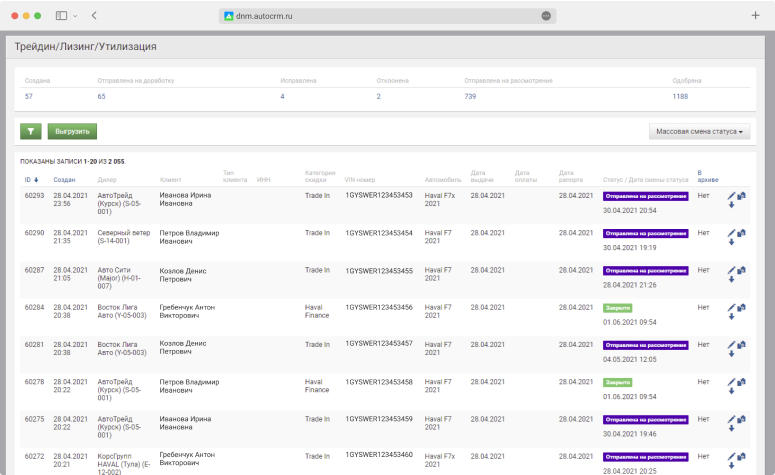
Task: Click down-arrow icon for record 60287
Action: click(731, 280)
